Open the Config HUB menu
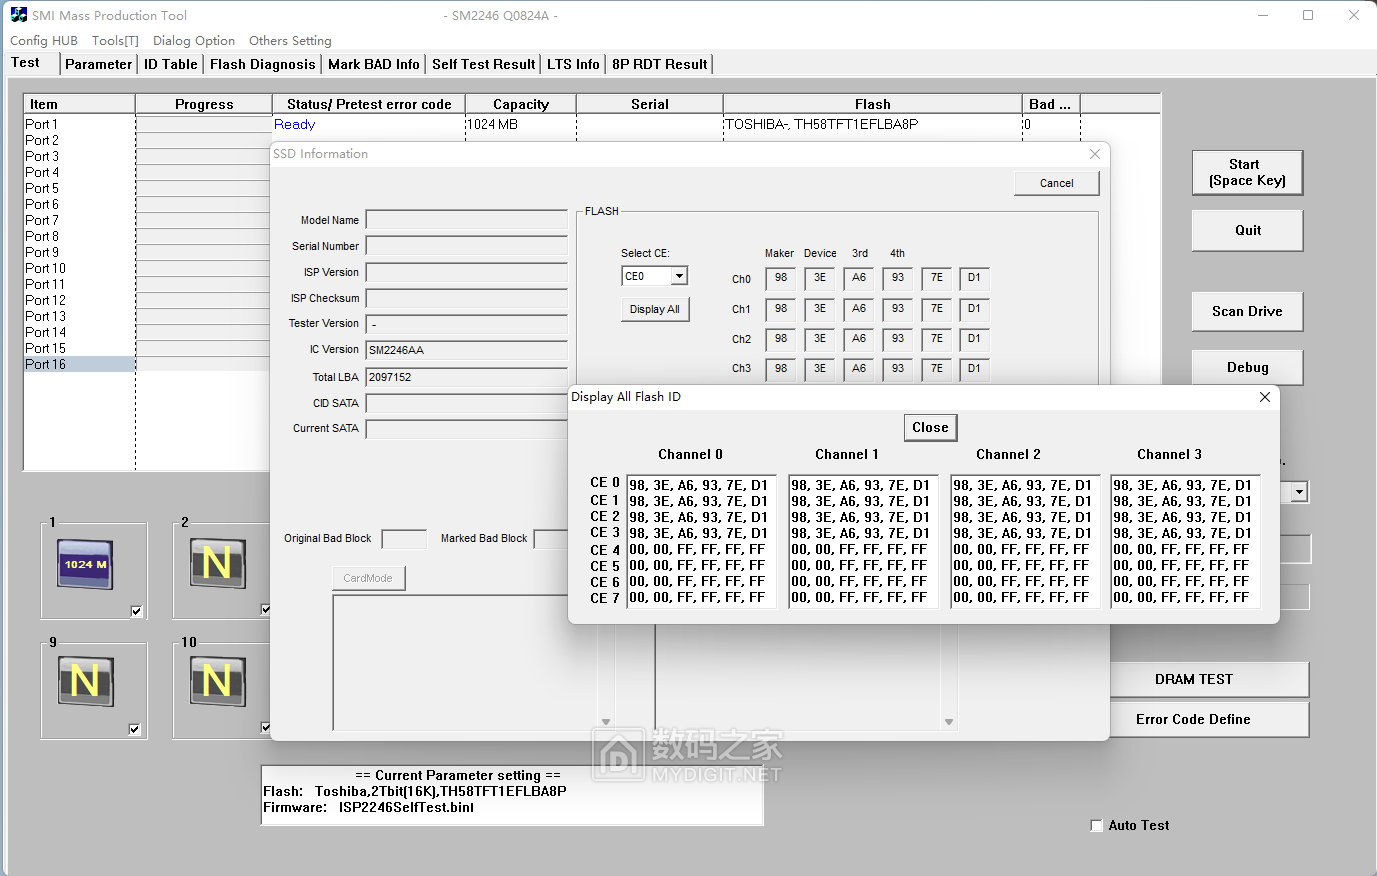1377x876 pixels. (44, 41)
